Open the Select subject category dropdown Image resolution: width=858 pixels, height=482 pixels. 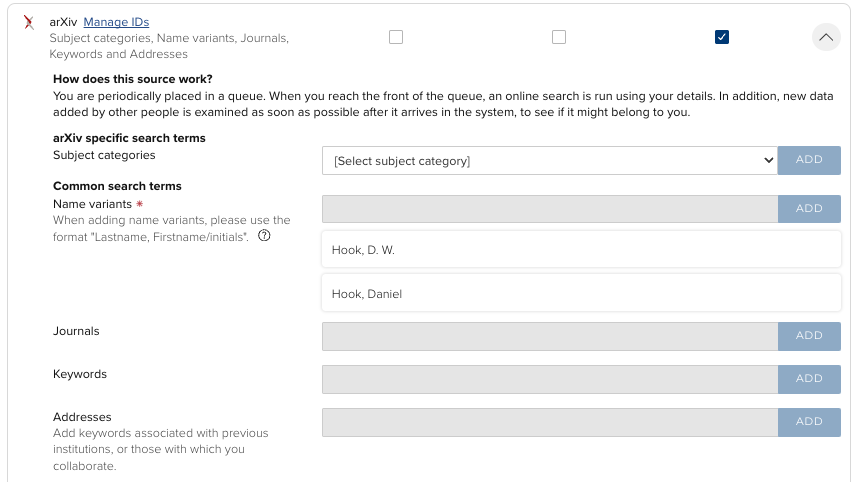point(549,160)
